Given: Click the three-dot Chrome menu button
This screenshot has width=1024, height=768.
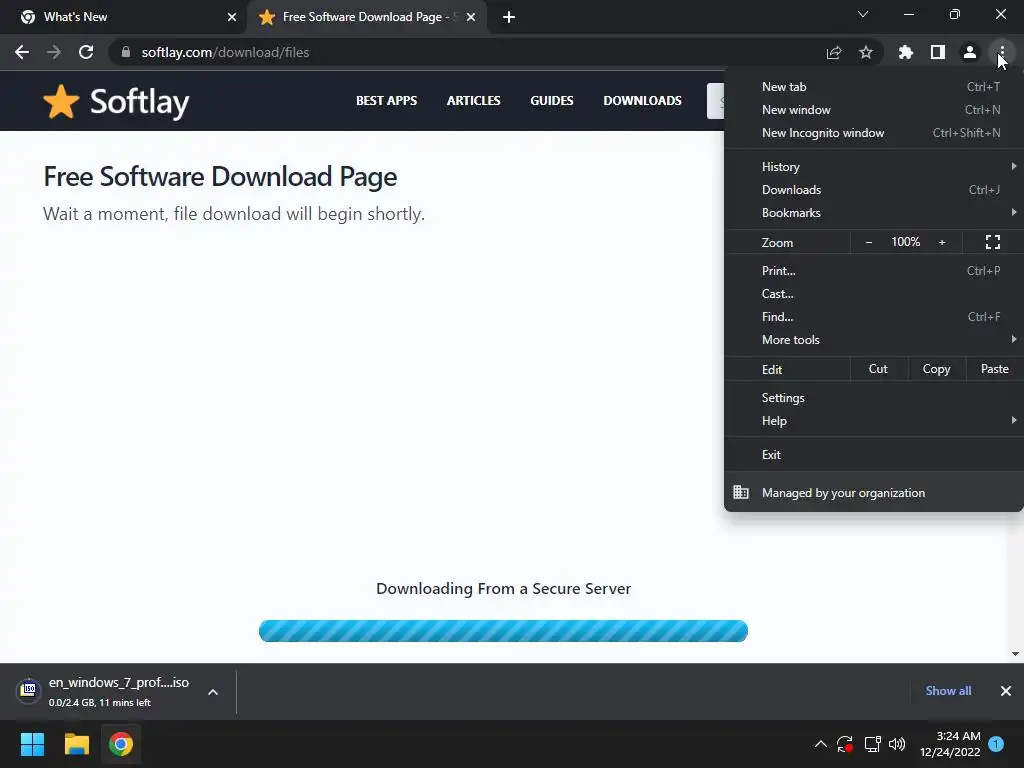Looking at the screenshot, I should [1002, 52].
